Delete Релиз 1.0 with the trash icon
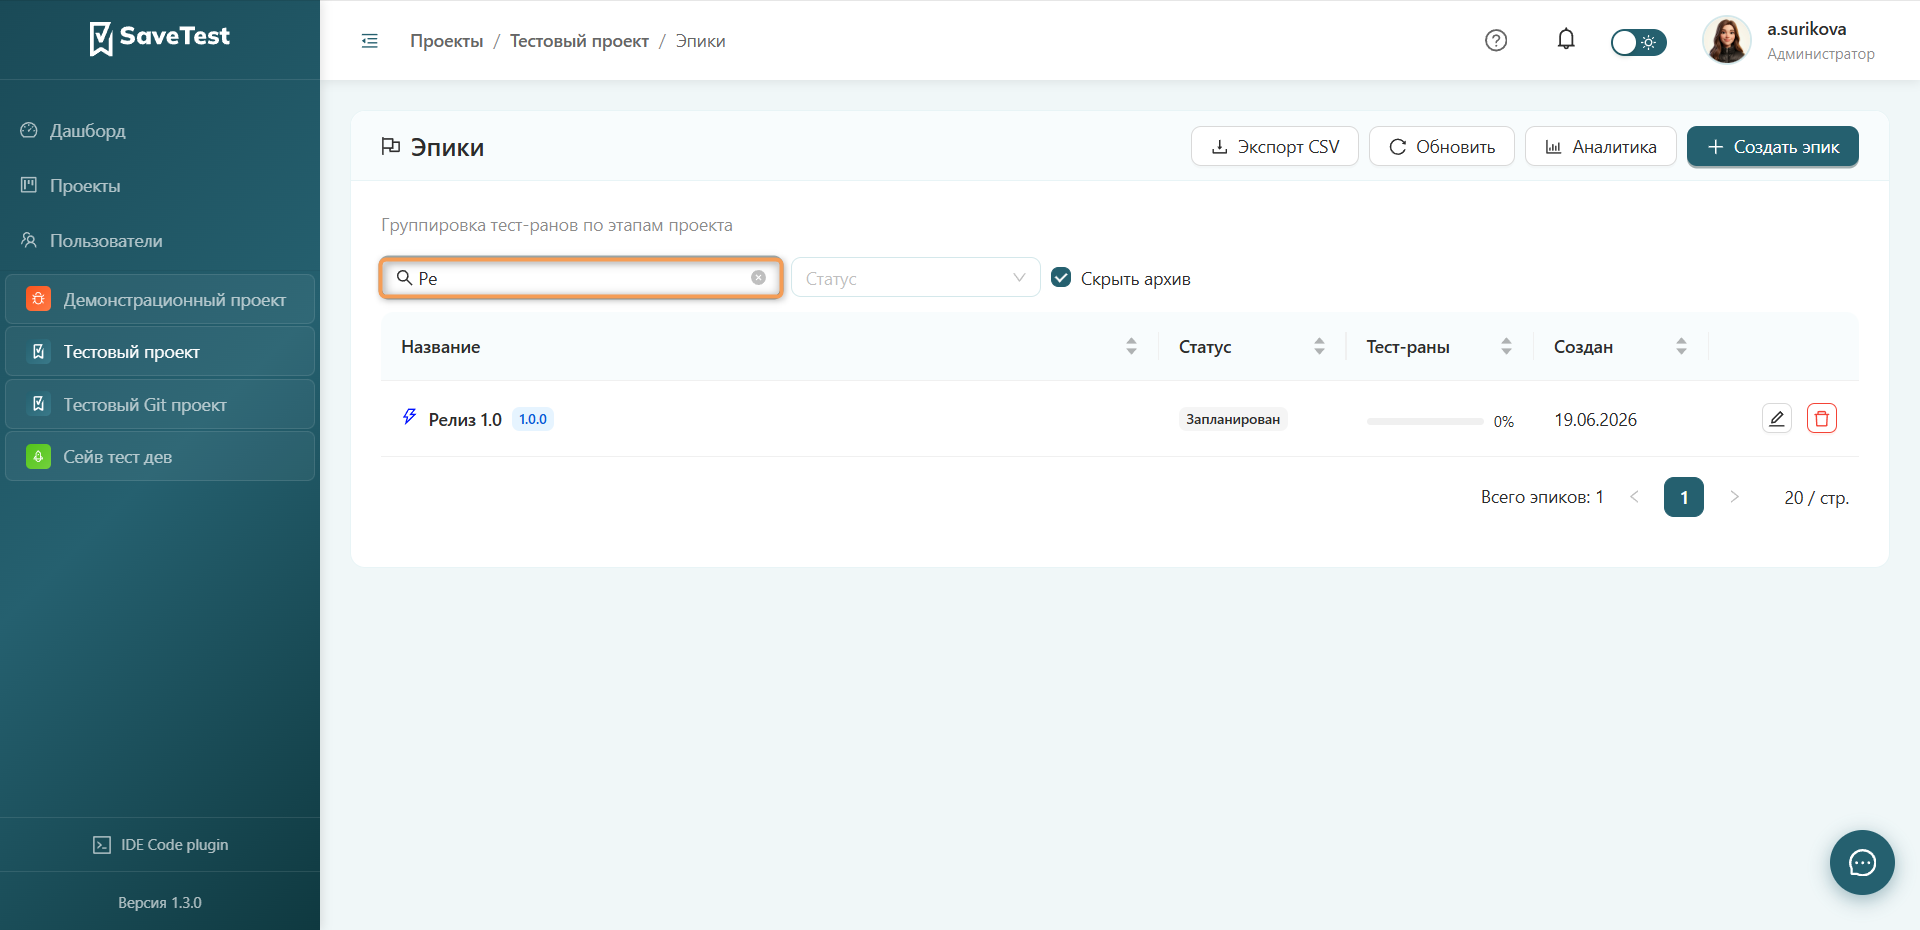1920x930 pixels. coord(1822,419)
